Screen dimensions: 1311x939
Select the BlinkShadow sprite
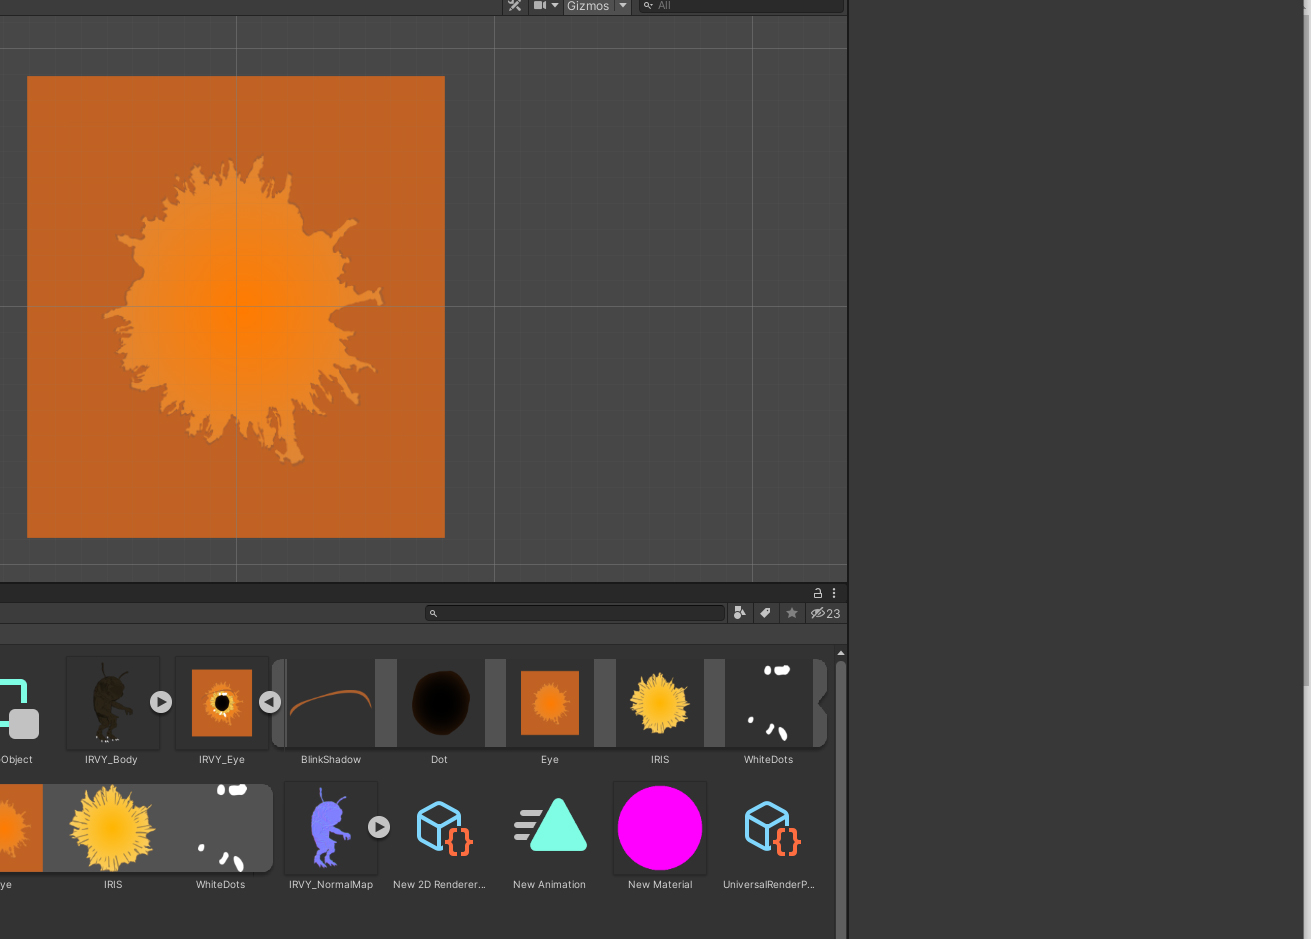[331, 703]
